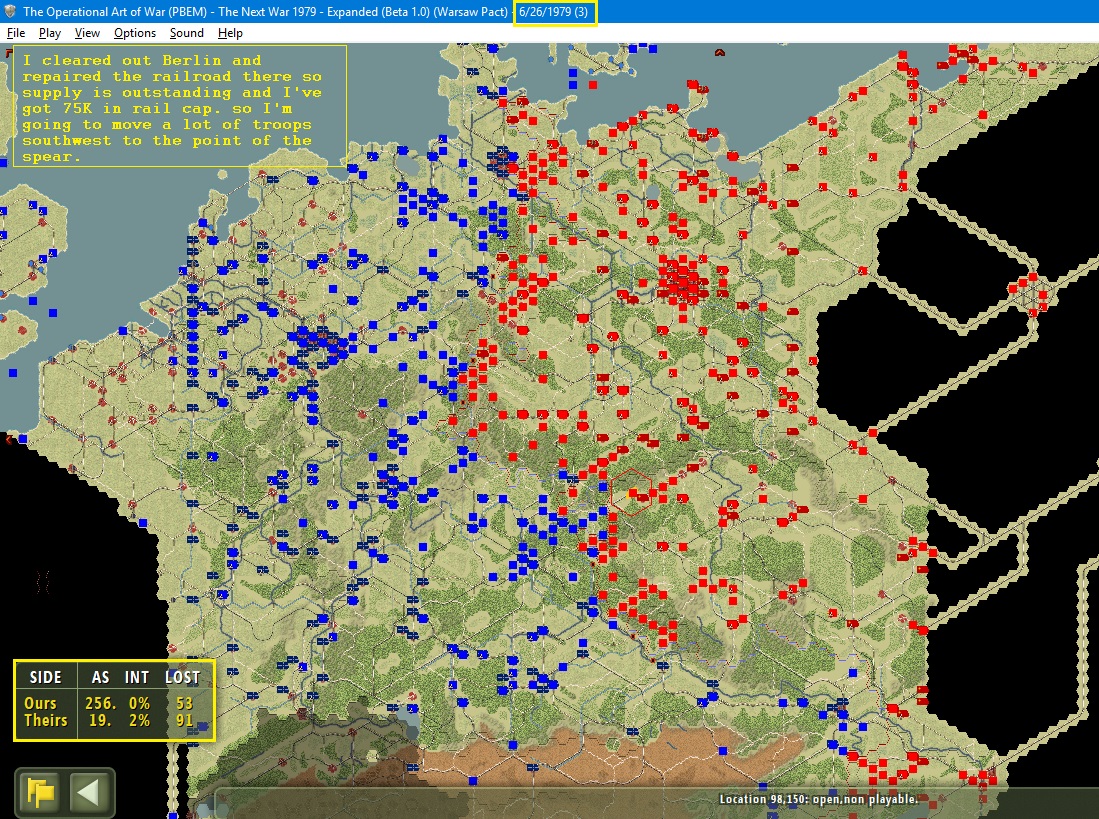The width and height of the screenshot is (1099, 819).
Task: Click the 2% interdiction value
Action: click(x=139, y=720)
